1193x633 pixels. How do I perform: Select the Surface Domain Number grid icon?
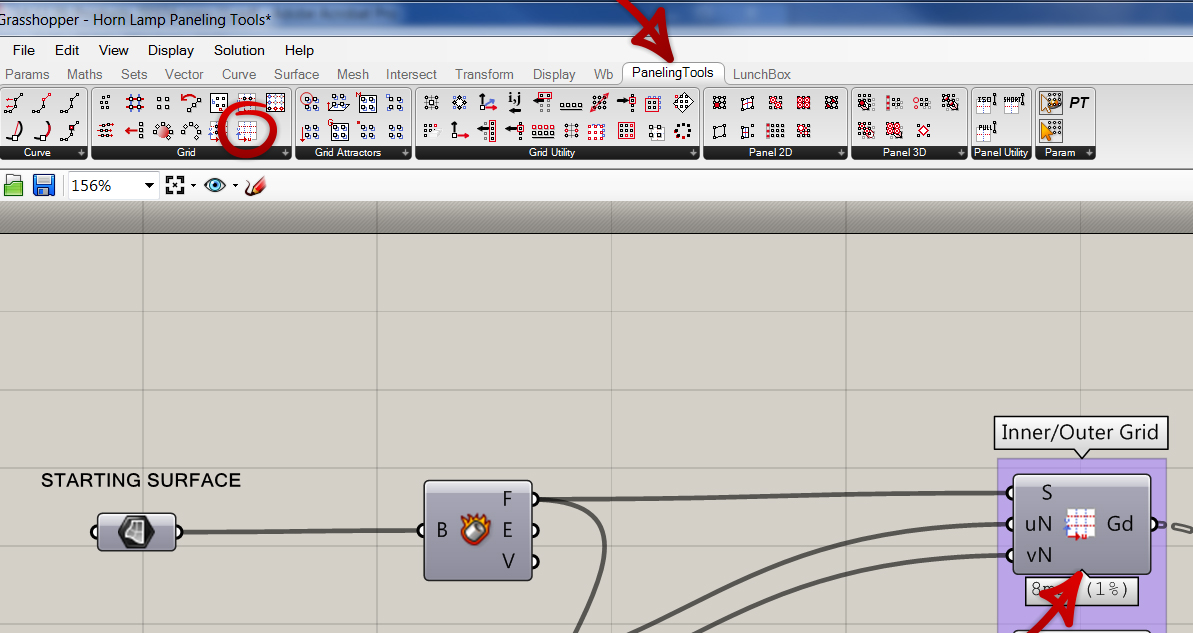(x=247, y=132)
